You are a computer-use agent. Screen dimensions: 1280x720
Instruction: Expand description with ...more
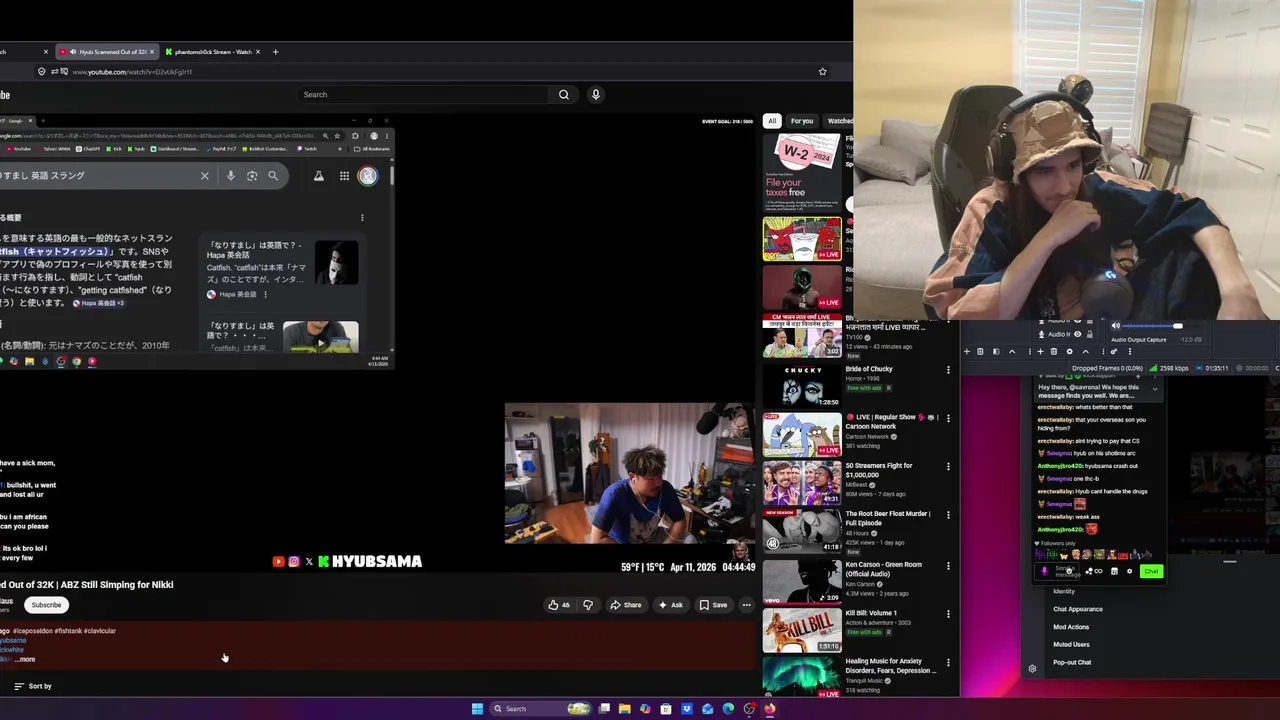27,659
